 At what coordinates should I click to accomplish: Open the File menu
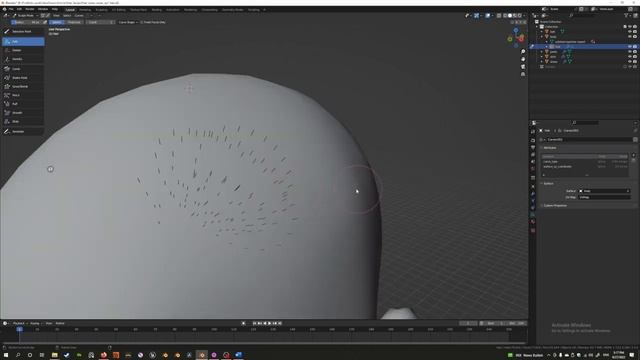(x=11, y=9)
